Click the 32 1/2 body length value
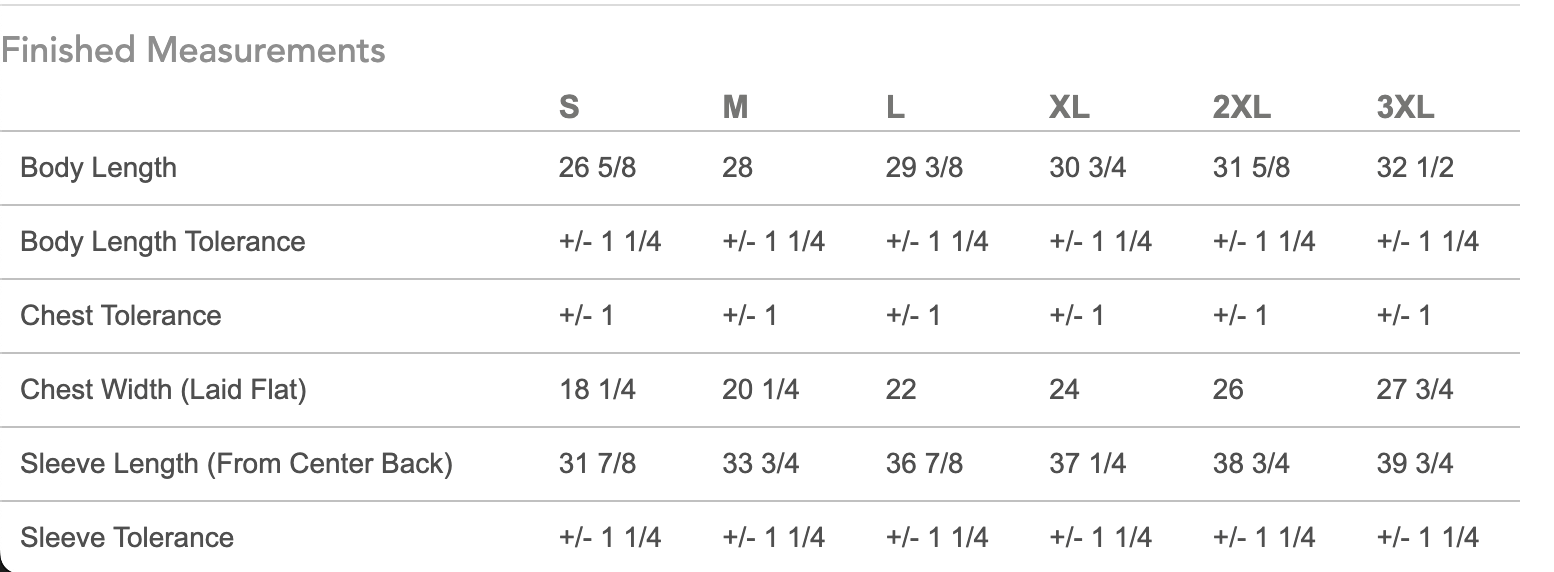 coord(1414,167)
